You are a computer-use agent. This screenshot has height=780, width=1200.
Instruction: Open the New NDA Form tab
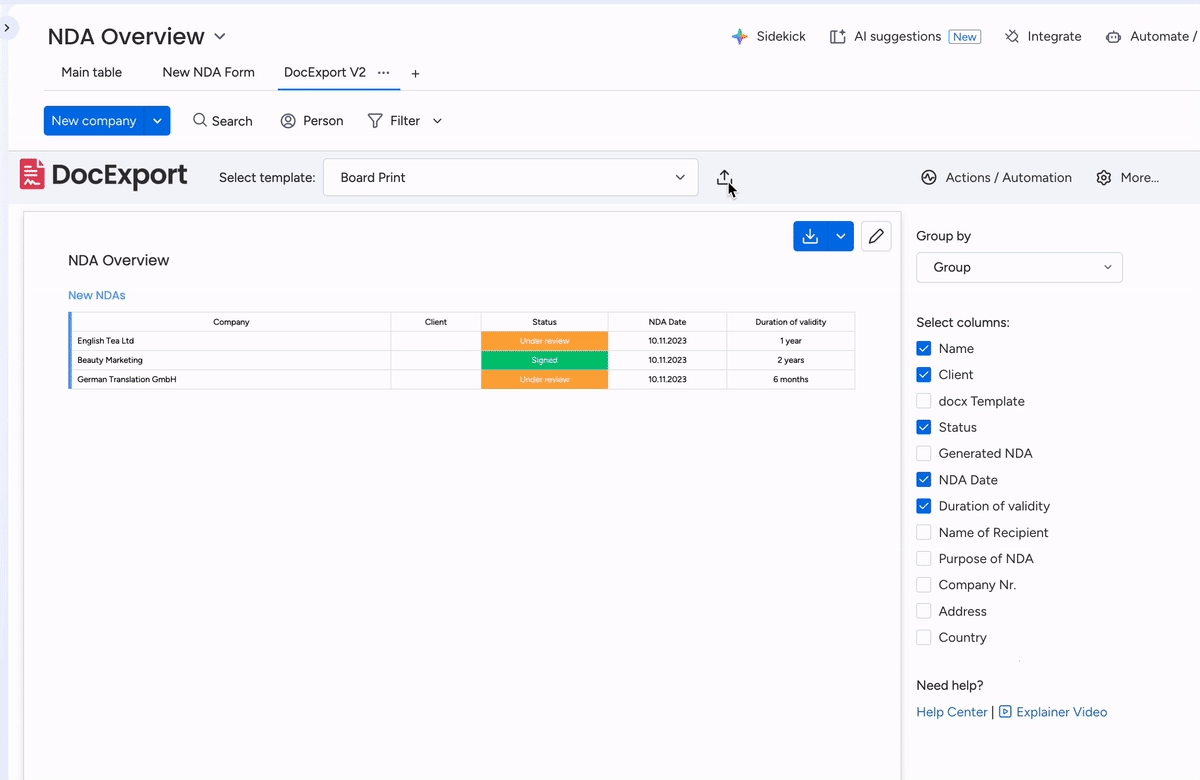[208, 72]
